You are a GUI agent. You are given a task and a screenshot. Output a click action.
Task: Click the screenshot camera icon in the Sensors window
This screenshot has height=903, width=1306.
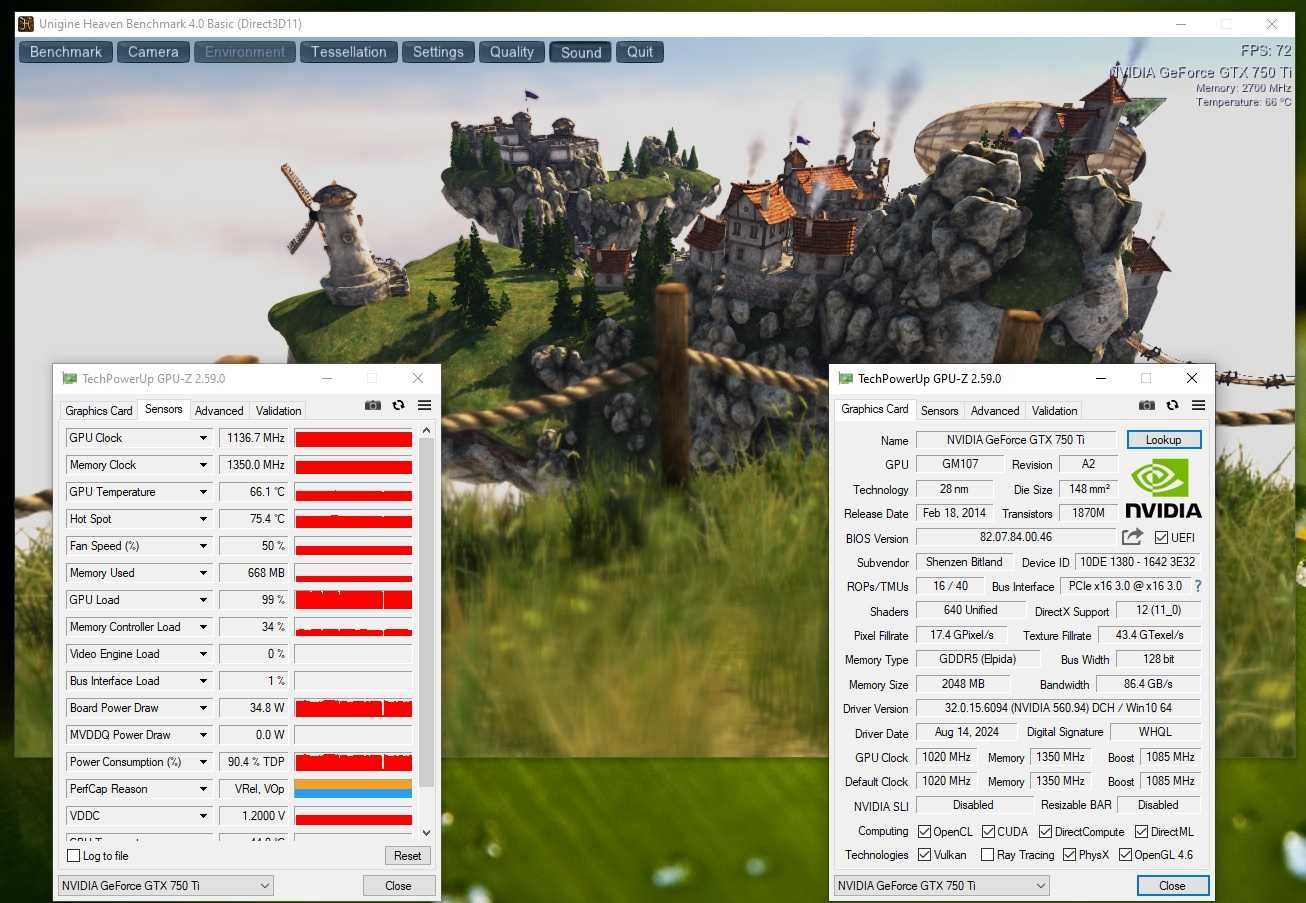[373, 405]
